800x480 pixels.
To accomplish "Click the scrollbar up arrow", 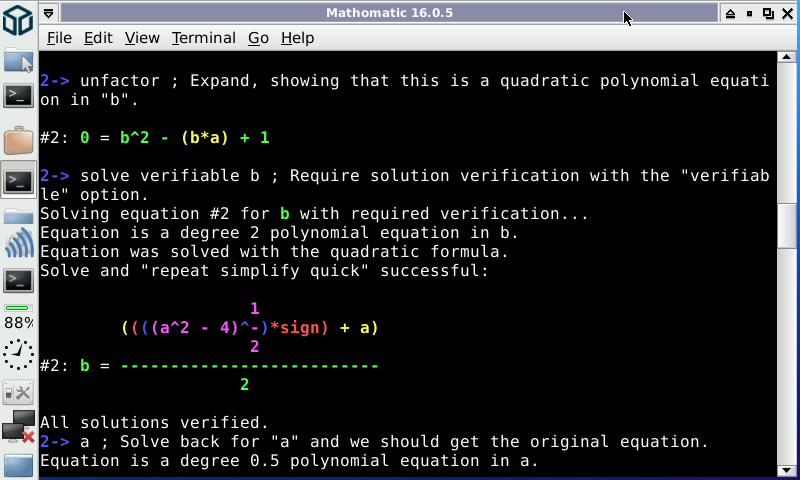I will [786, 57].
